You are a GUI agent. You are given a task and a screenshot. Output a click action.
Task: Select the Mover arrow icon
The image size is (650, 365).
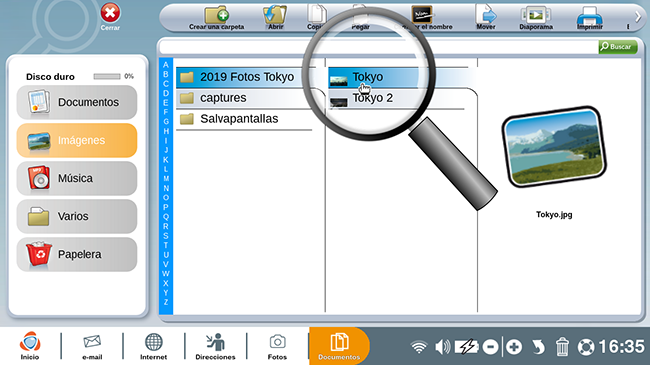tap(486, 15)
